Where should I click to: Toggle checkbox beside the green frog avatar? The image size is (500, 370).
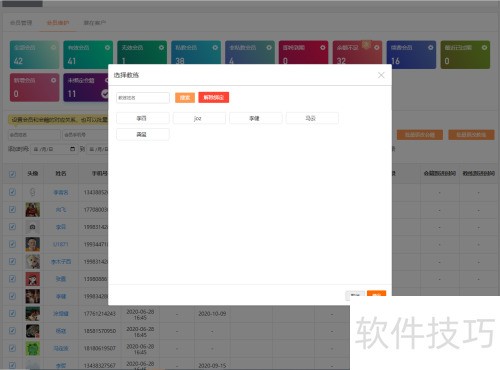point(12,348)
